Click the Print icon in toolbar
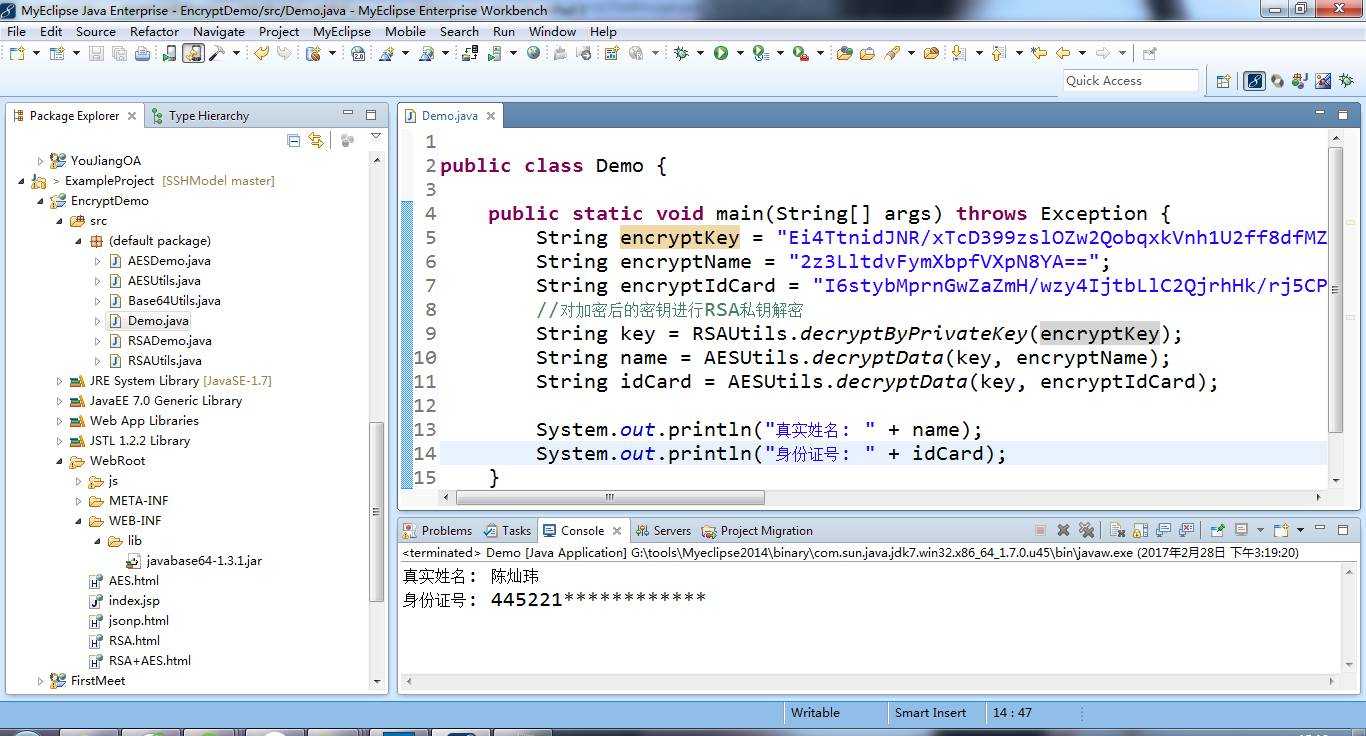This screenshot has width=1366, height=736. click(143, 53)
